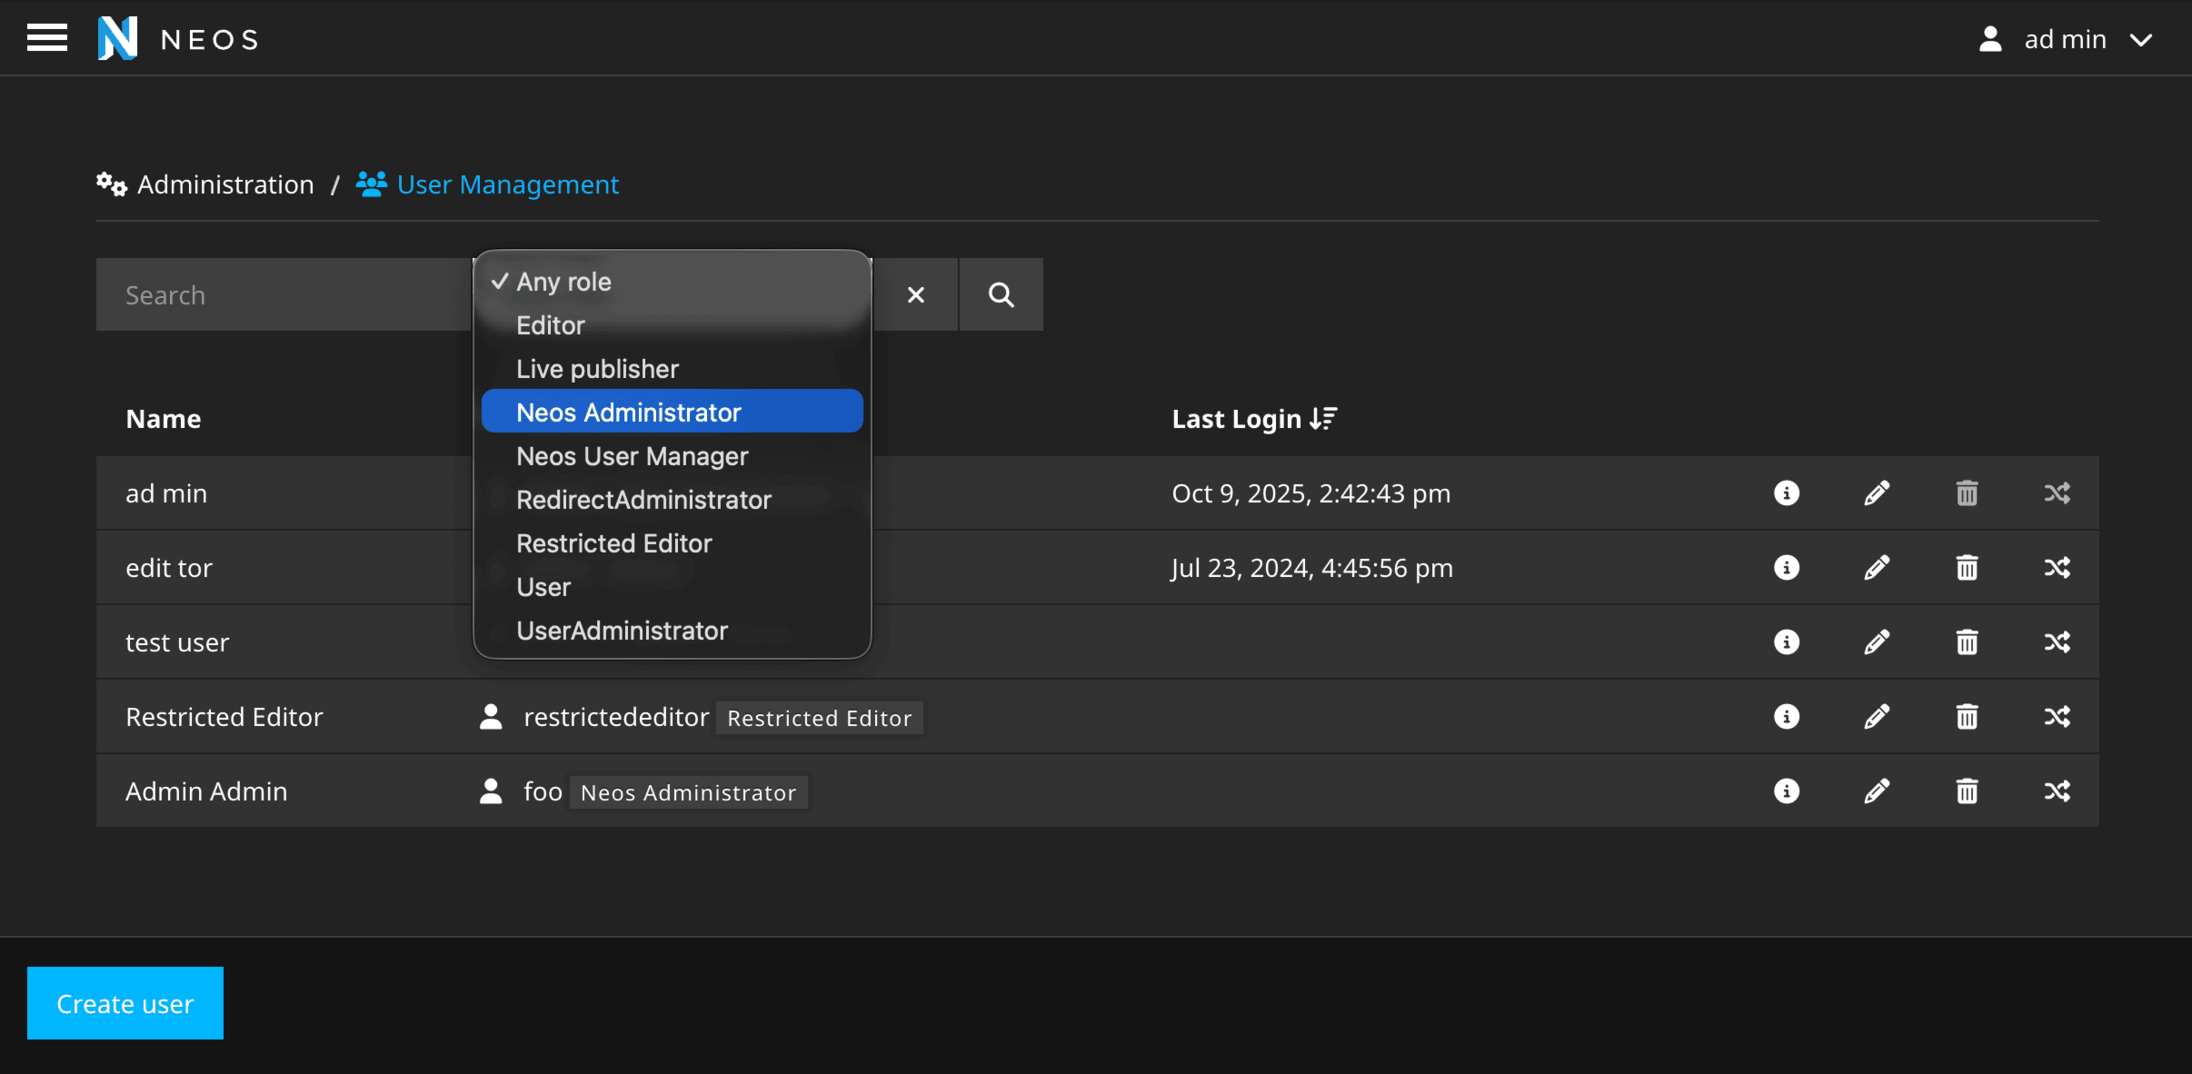View info for Admin Admin user
Viewport: 2192px width, 1074px height.
[x=1786, y=791]
